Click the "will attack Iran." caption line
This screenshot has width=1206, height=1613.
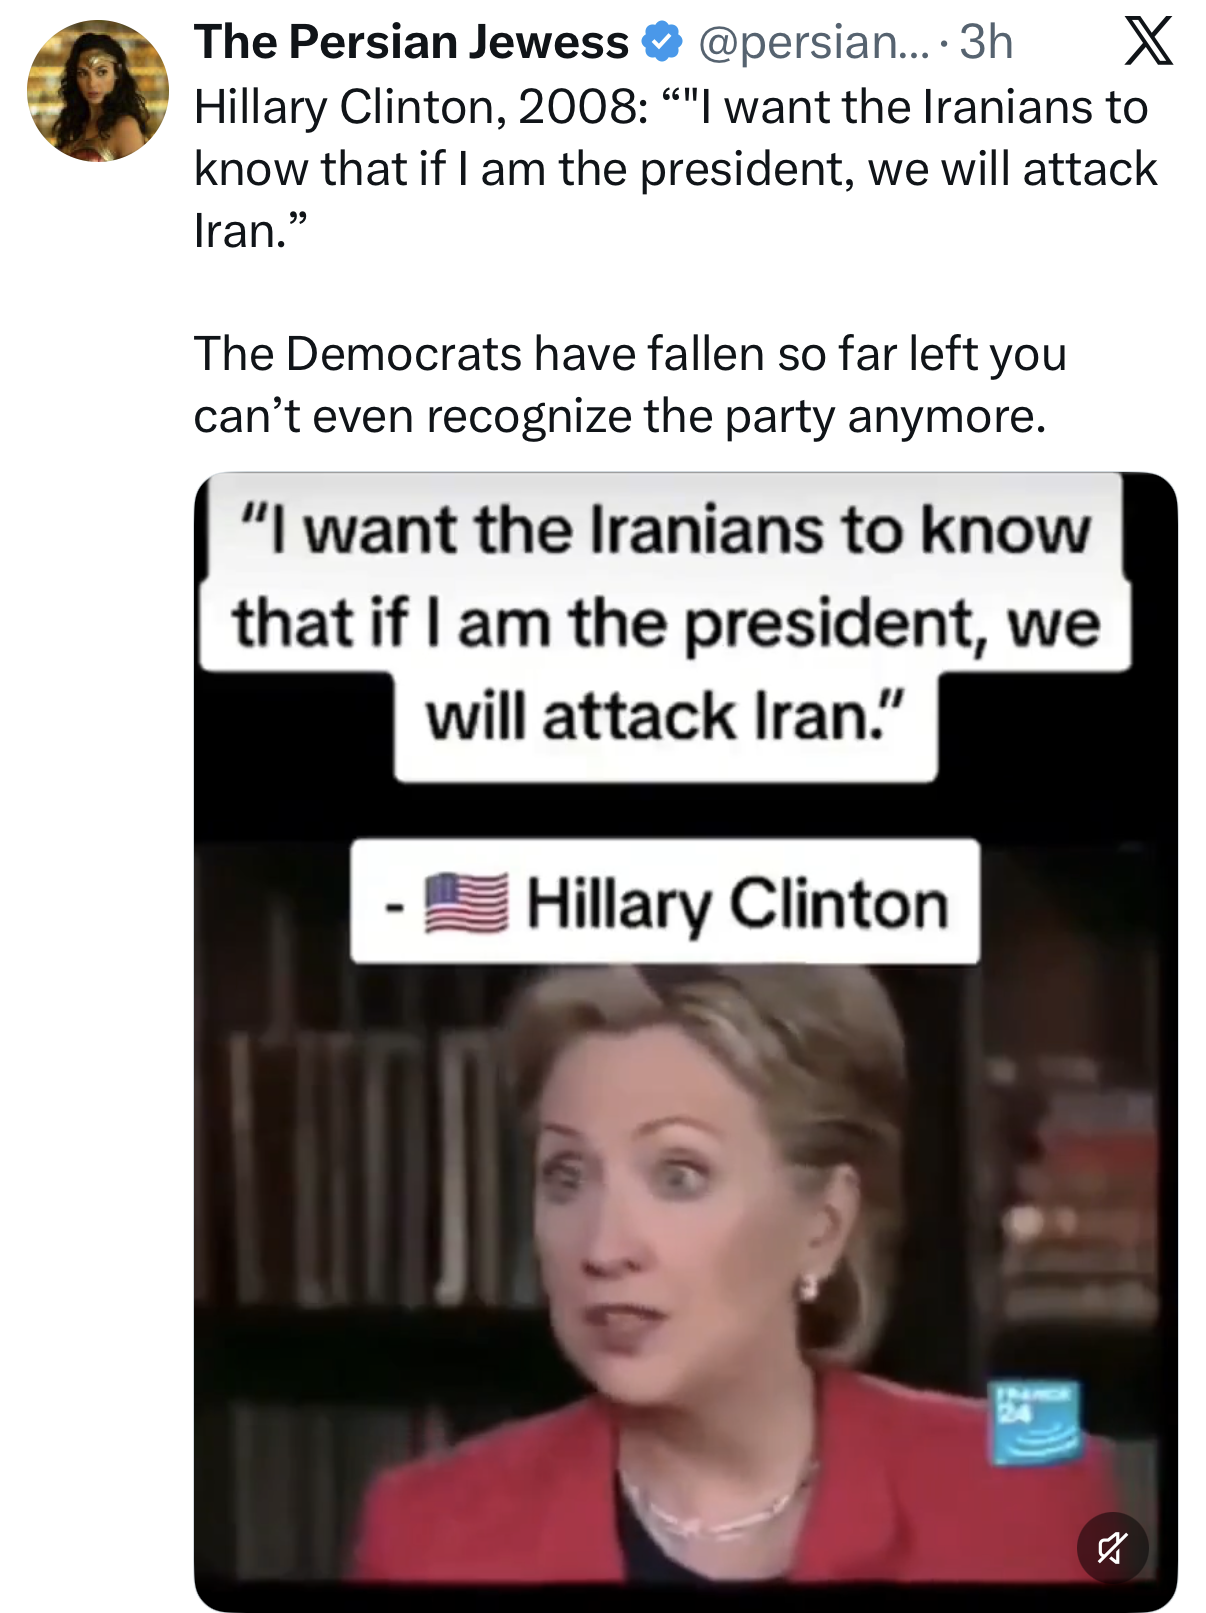click(x=666, y=717)
